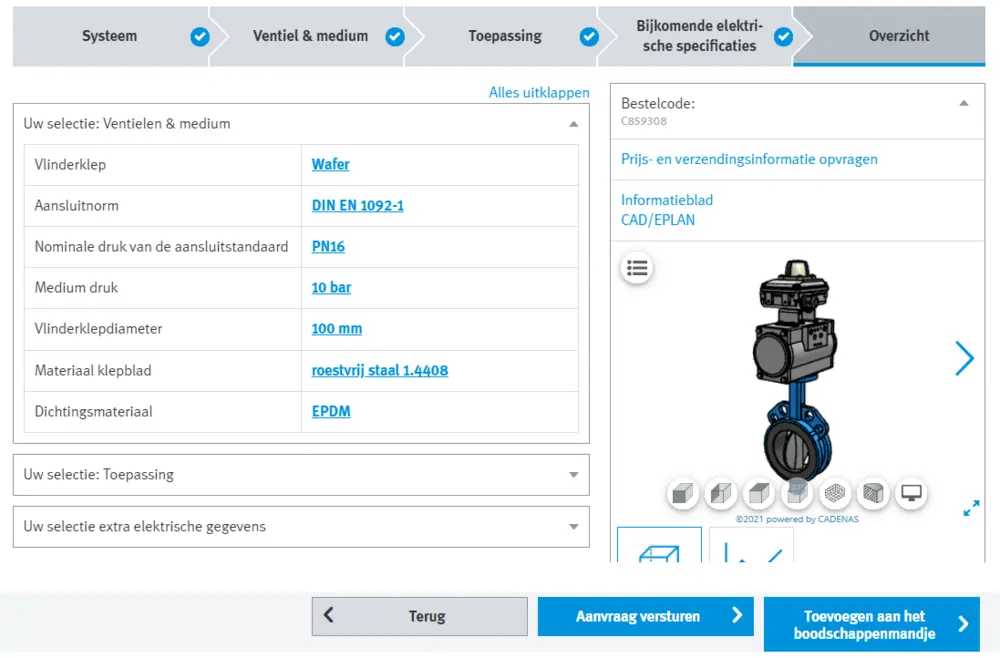1000x658 pixels.
Task: Open the viewer options hamburger menu
Action: pos(637,268)
